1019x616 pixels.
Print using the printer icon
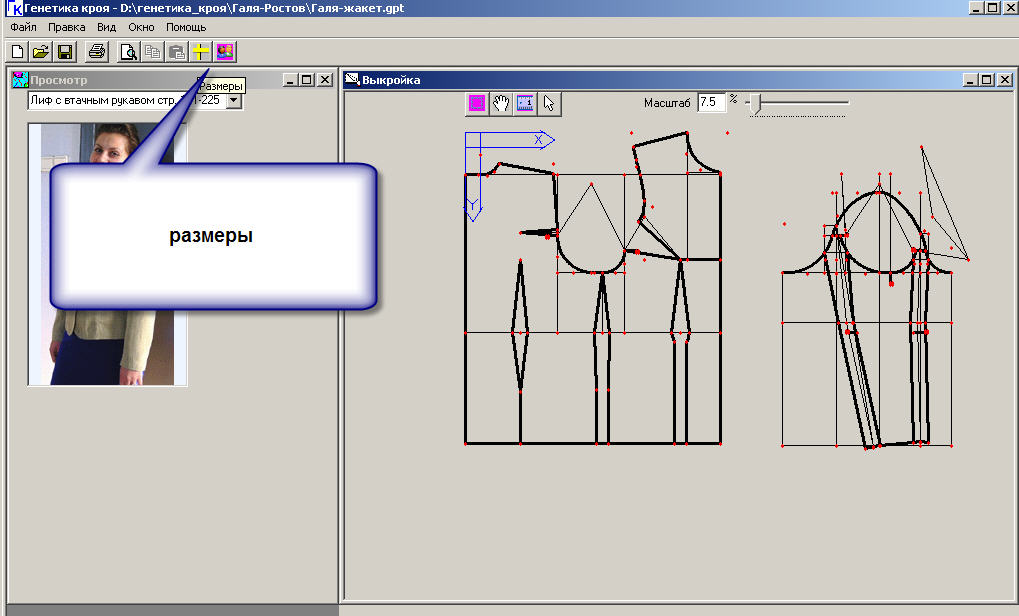(x=97, y=52)
